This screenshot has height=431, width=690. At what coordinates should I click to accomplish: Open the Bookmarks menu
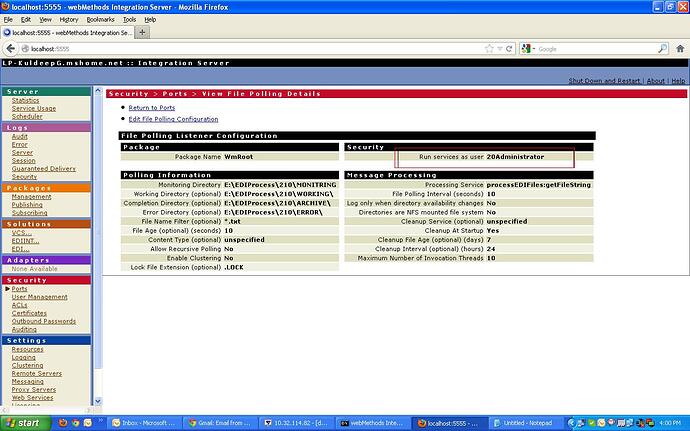[x=100, y=19]
